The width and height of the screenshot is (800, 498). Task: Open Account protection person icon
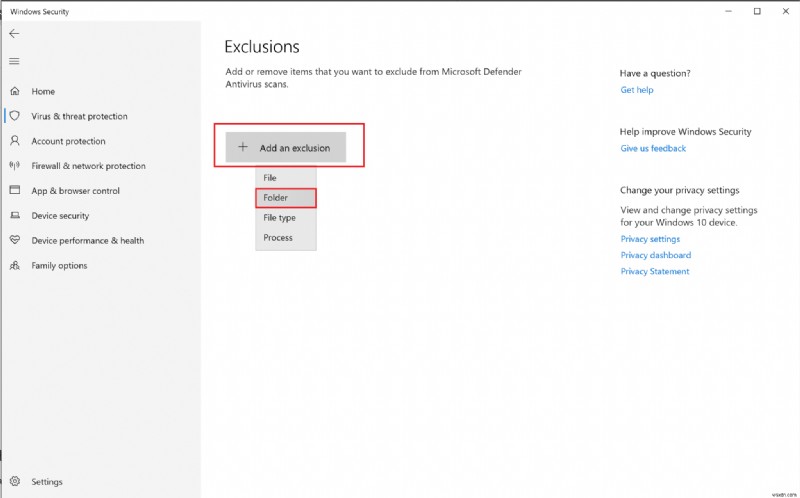15,141
